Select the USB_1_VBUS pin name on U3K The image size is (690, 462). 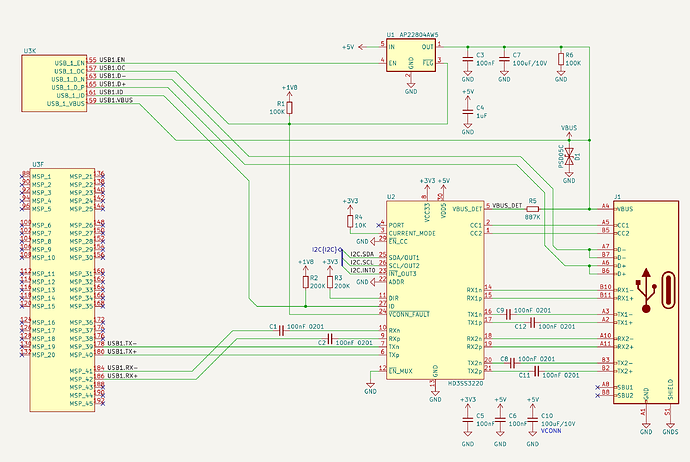[66, 104]
